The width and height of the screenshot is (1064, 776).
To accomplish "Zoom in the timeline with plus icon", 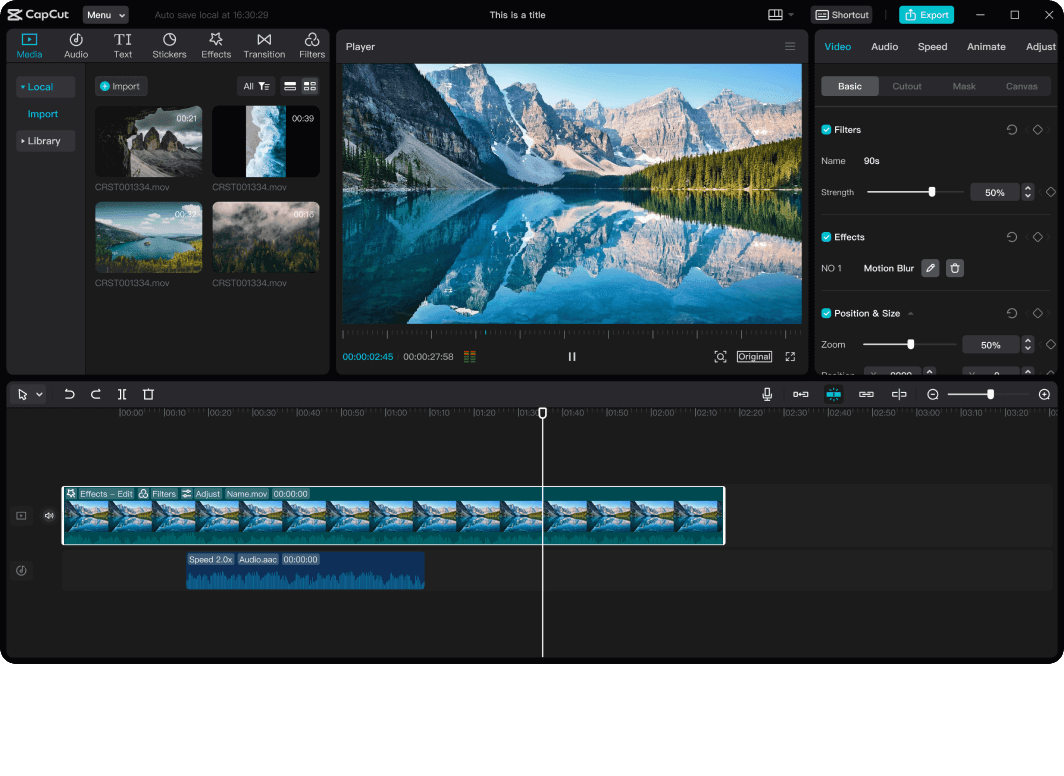I will (x=1044, y=394).
